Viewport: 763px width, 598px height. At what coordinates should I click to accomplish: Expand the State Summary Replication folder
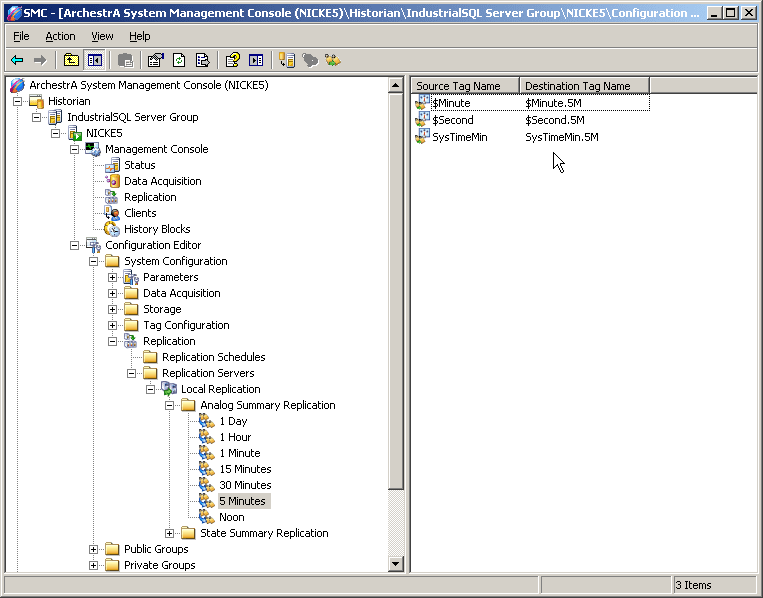169,533
